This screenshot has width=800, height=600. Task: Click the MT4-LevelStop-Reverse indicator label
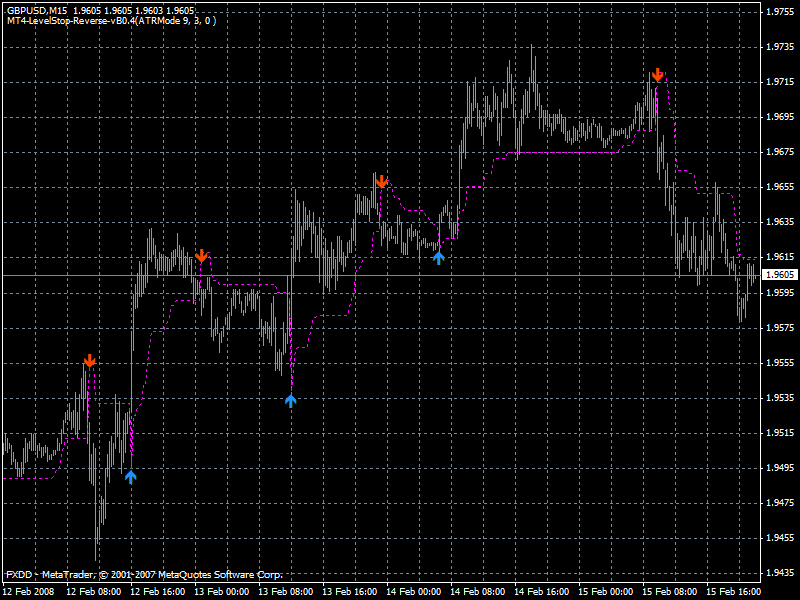(x=112, y=21)
